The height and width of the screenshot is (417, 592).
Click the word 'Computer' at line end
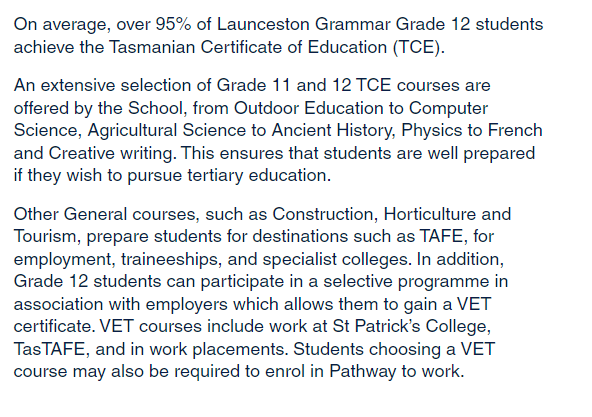448,109
